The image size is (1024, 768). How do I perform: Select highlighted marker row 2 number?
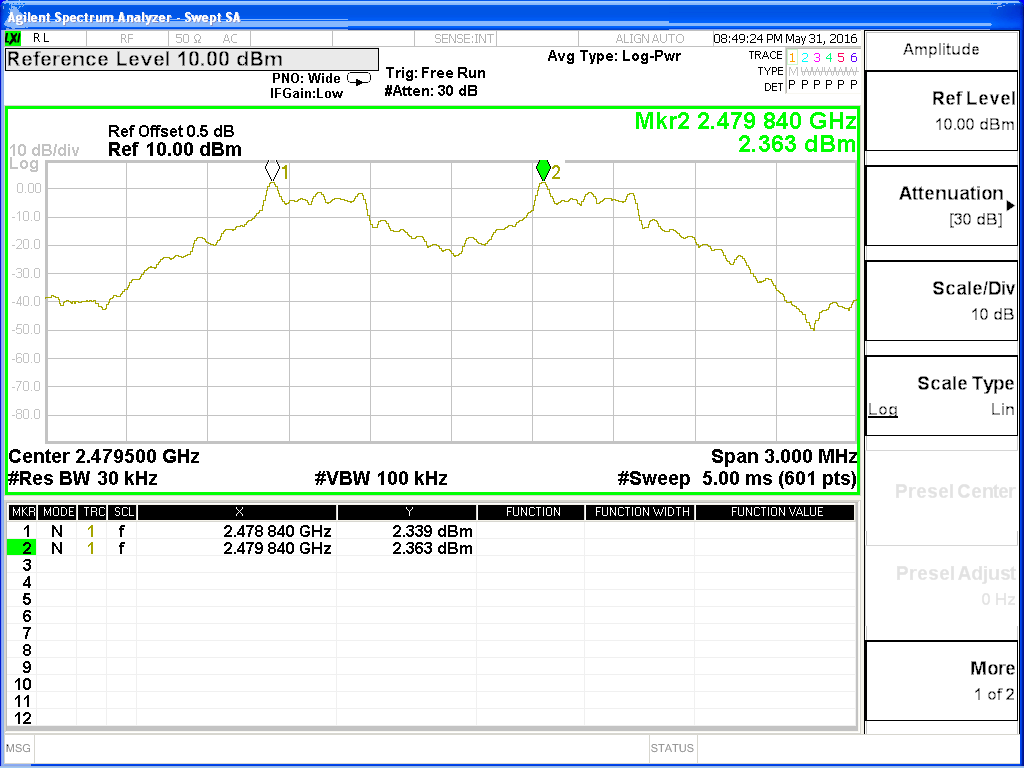[23, 549]
